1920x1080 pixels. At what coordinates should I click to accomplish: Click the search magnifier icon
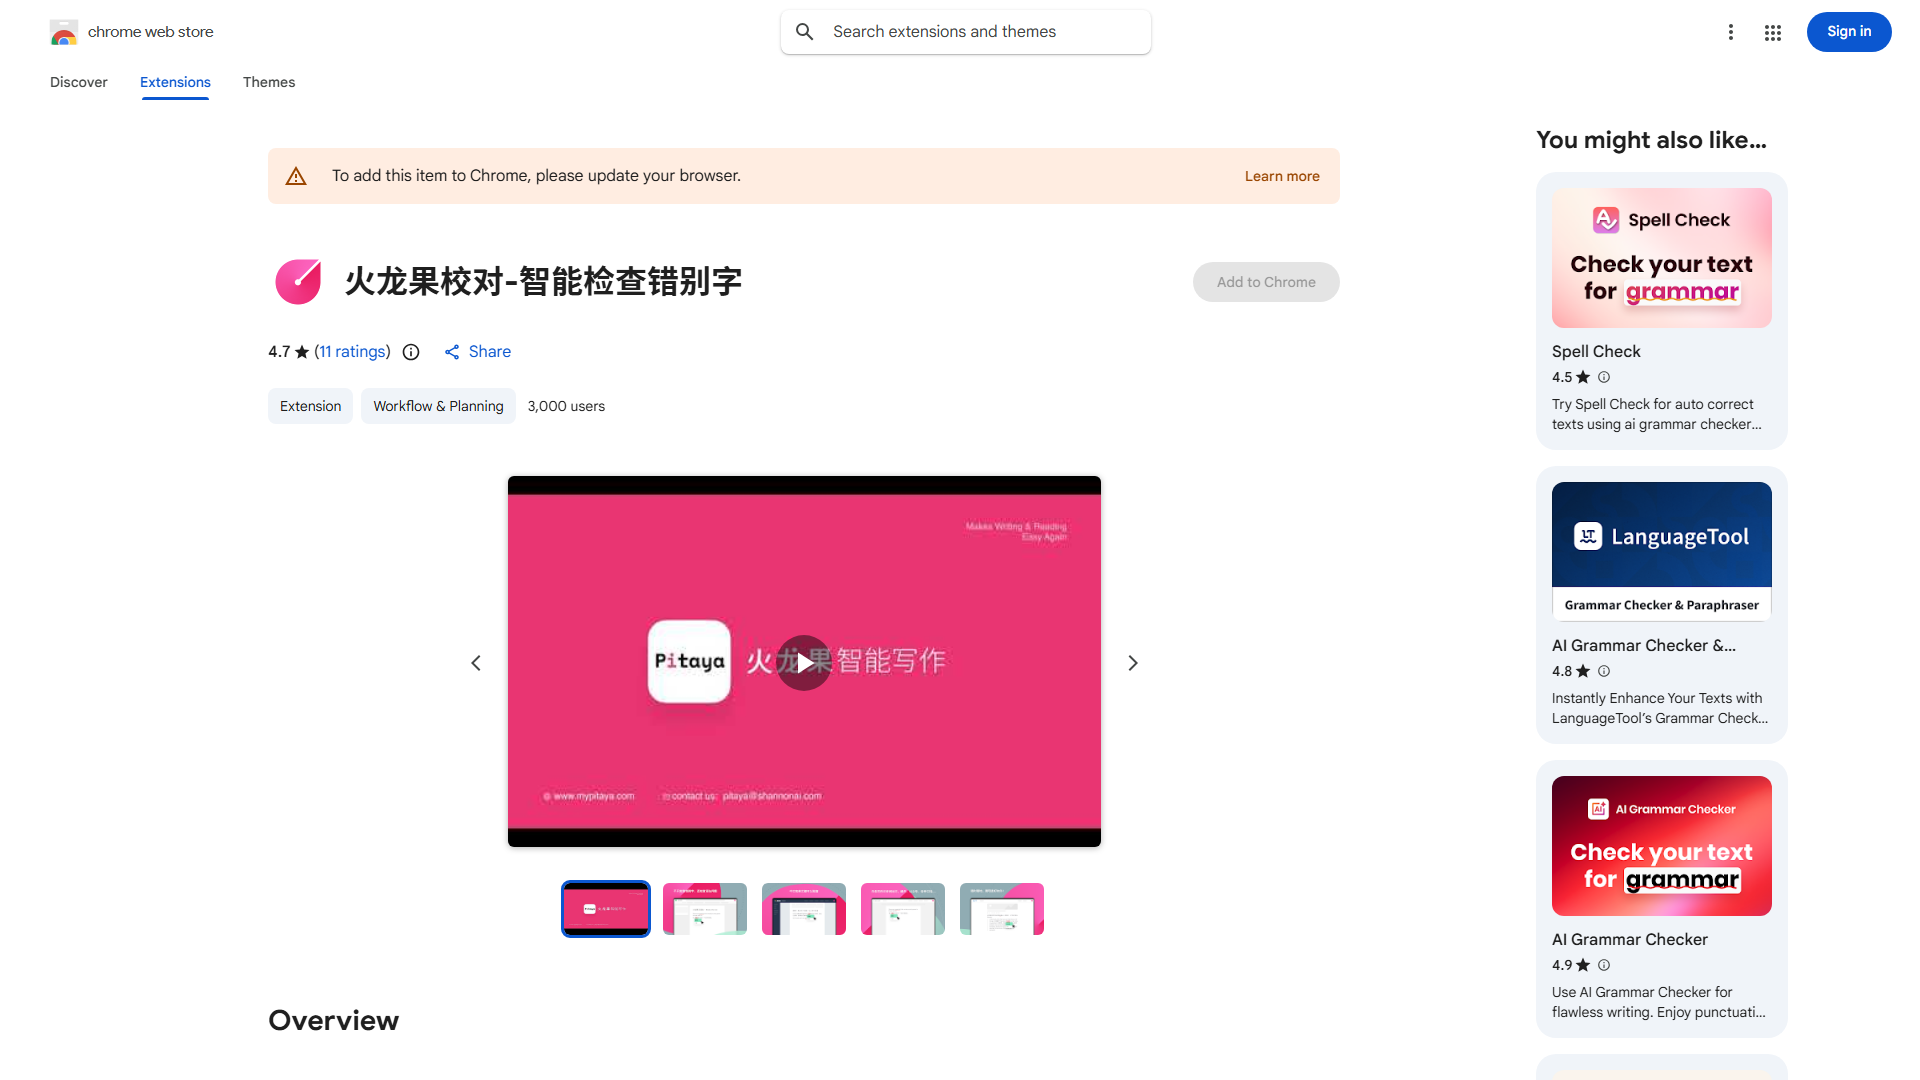(805, 32)
